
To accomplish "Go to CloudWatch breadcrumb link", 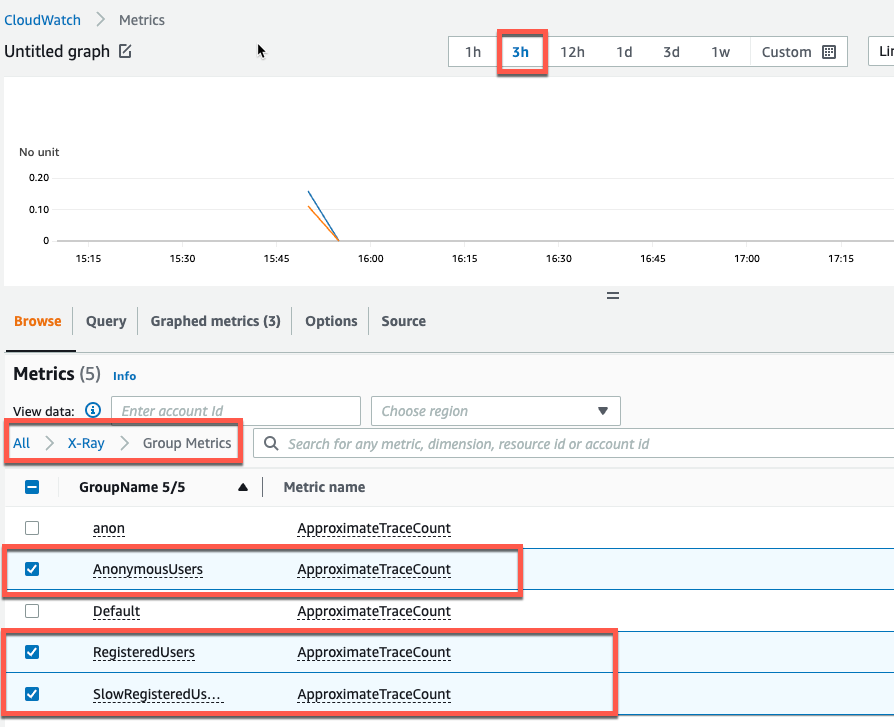I will pyautogui.click(x=42, y=20).
